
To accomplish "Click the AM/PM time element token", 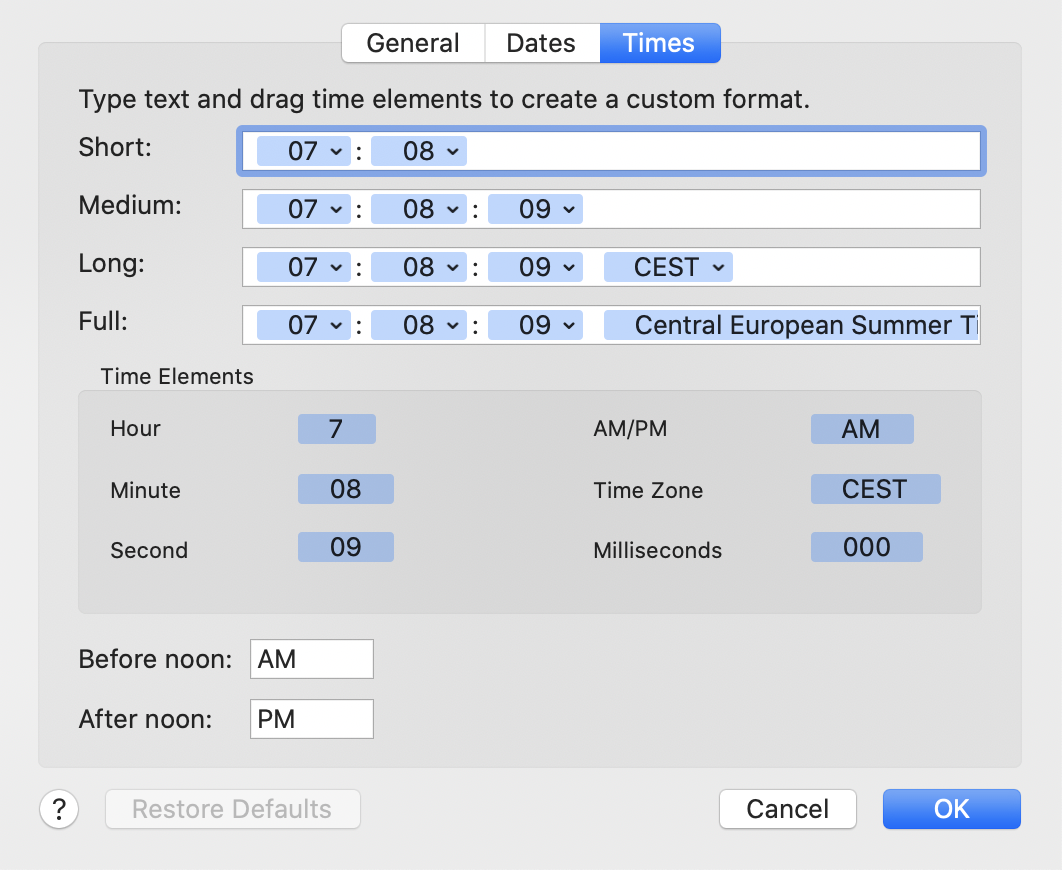I will tap(861, 429).
